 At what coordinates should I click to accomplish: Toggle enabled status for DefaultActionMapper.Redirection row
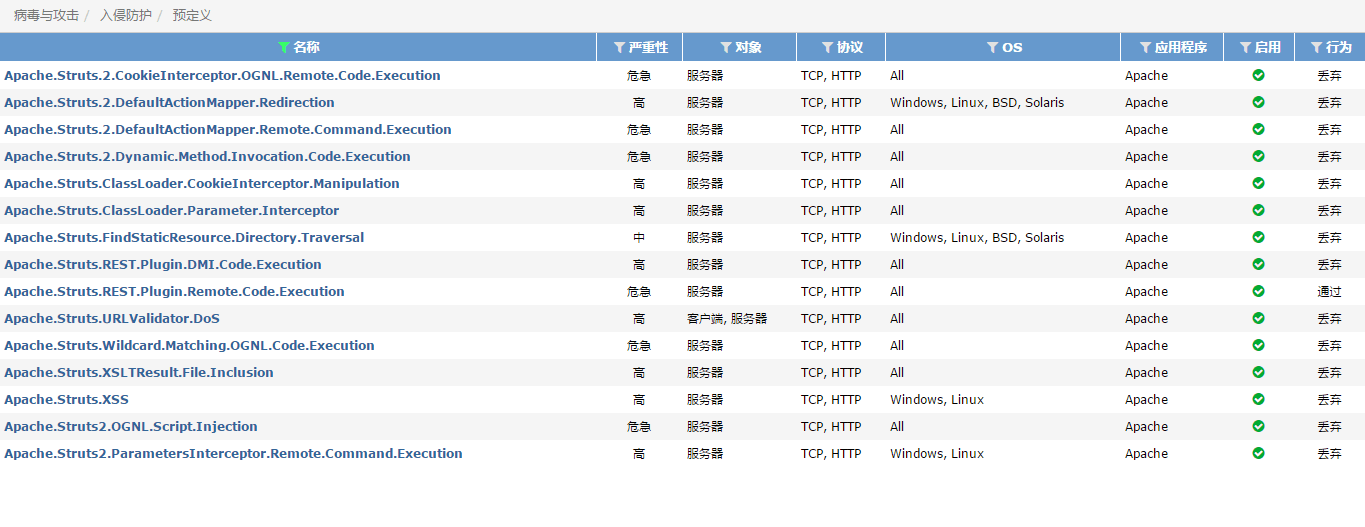point(1259,102)
